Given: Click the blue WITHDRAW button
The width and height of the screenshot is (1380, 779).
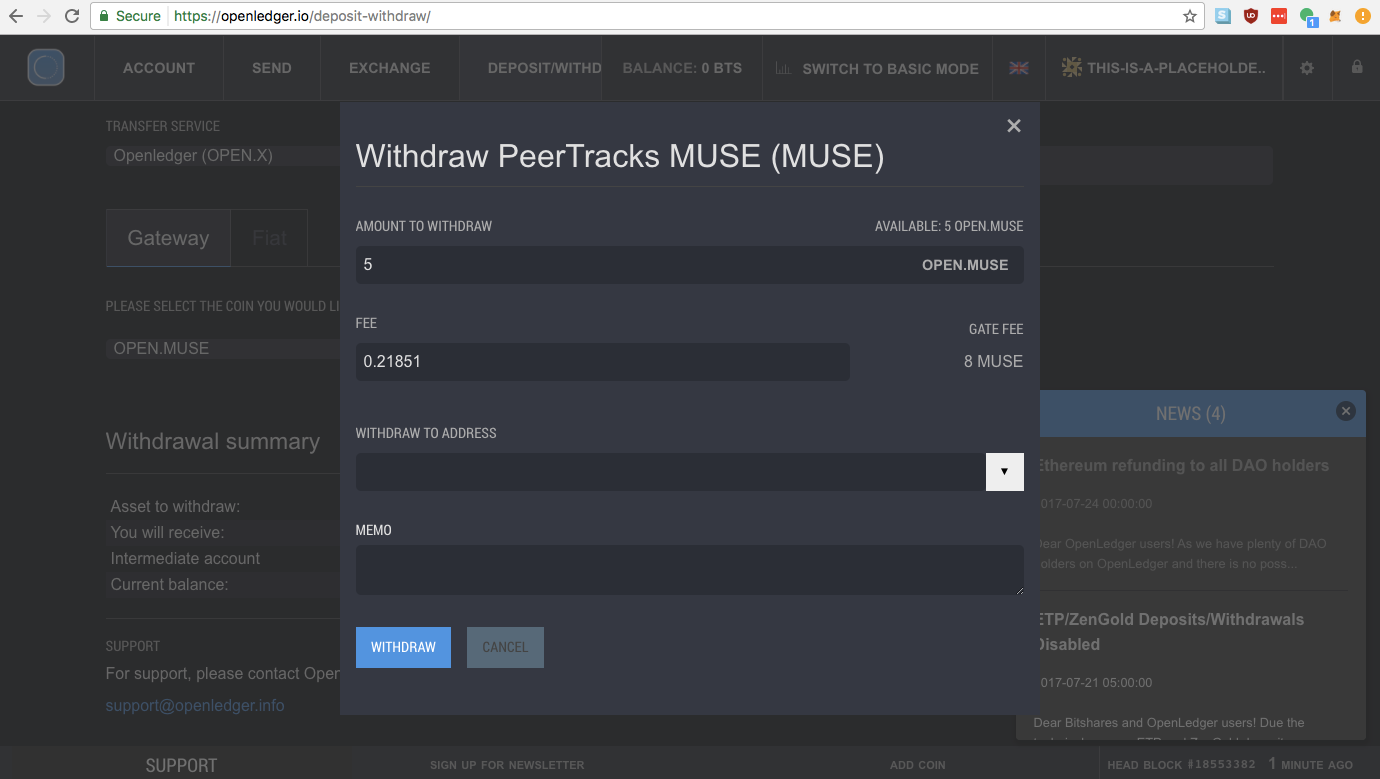Looking at the screenshot, I should 403,647.
